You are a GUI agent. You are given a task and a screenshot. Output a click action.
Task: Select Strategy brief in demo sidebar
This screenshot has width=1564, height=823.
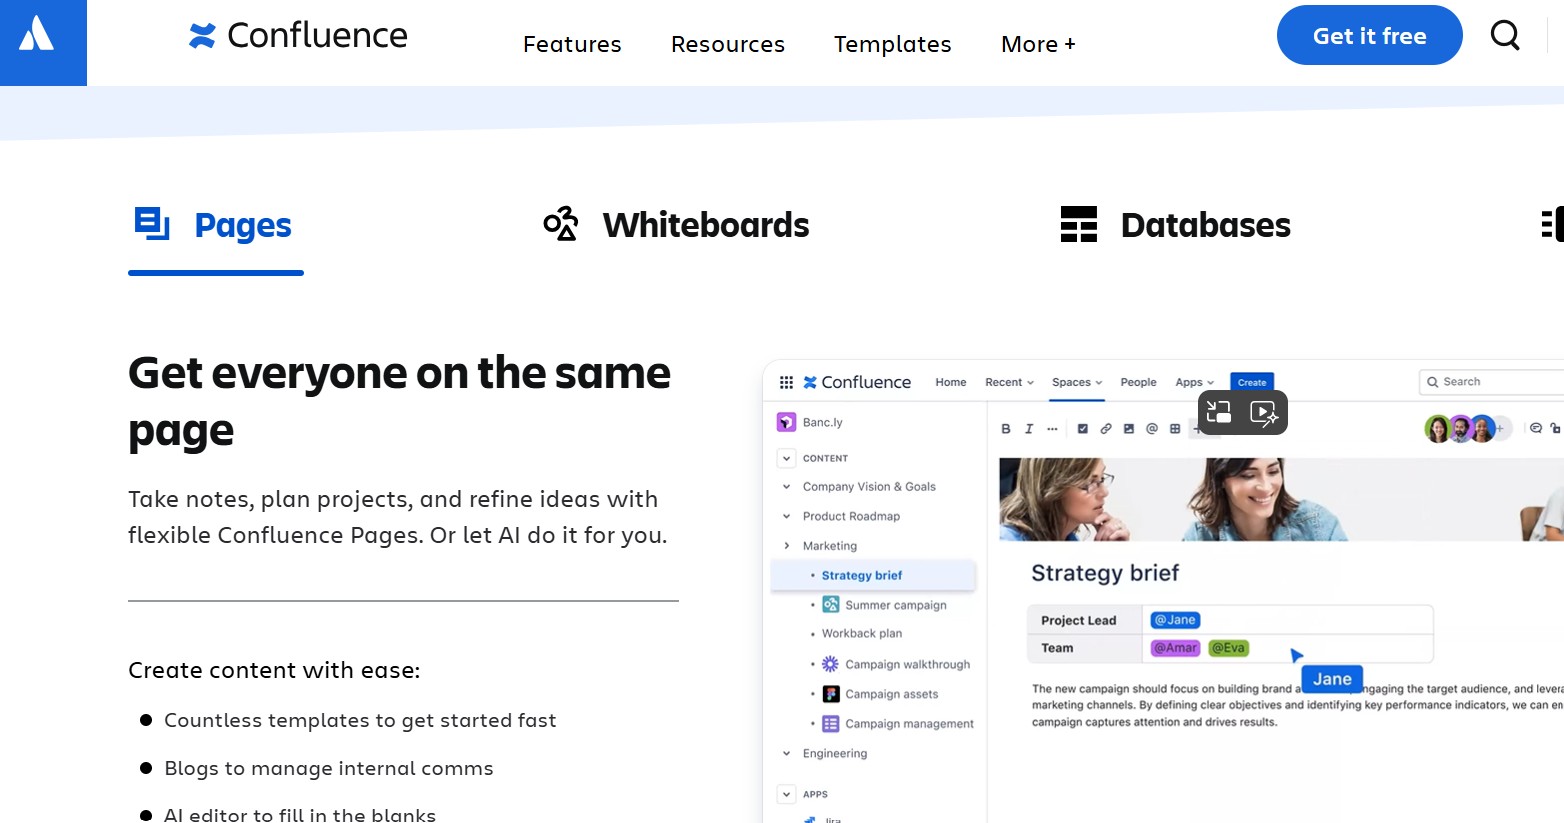tap(873, 575)
